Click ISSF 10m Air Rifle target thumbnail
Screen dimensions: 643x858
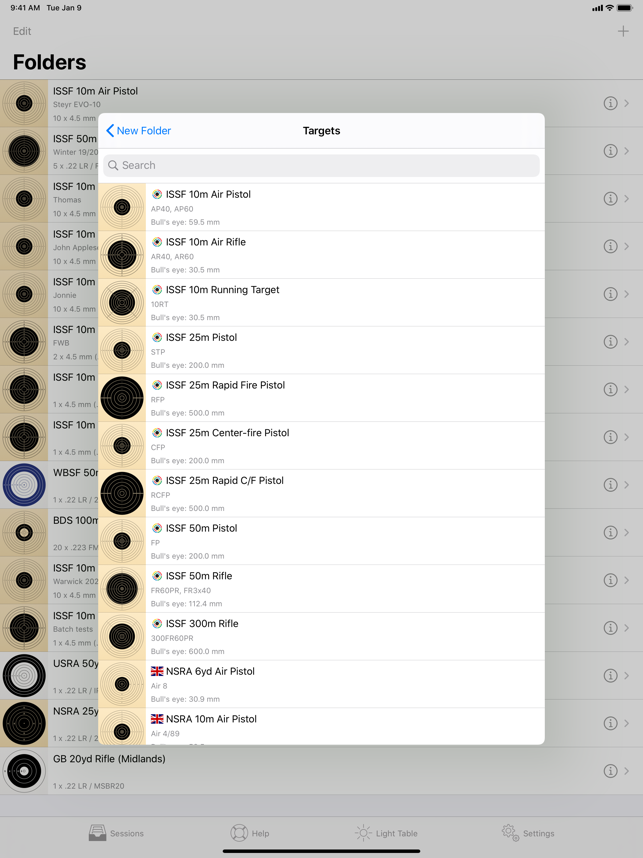coord(122,255)
